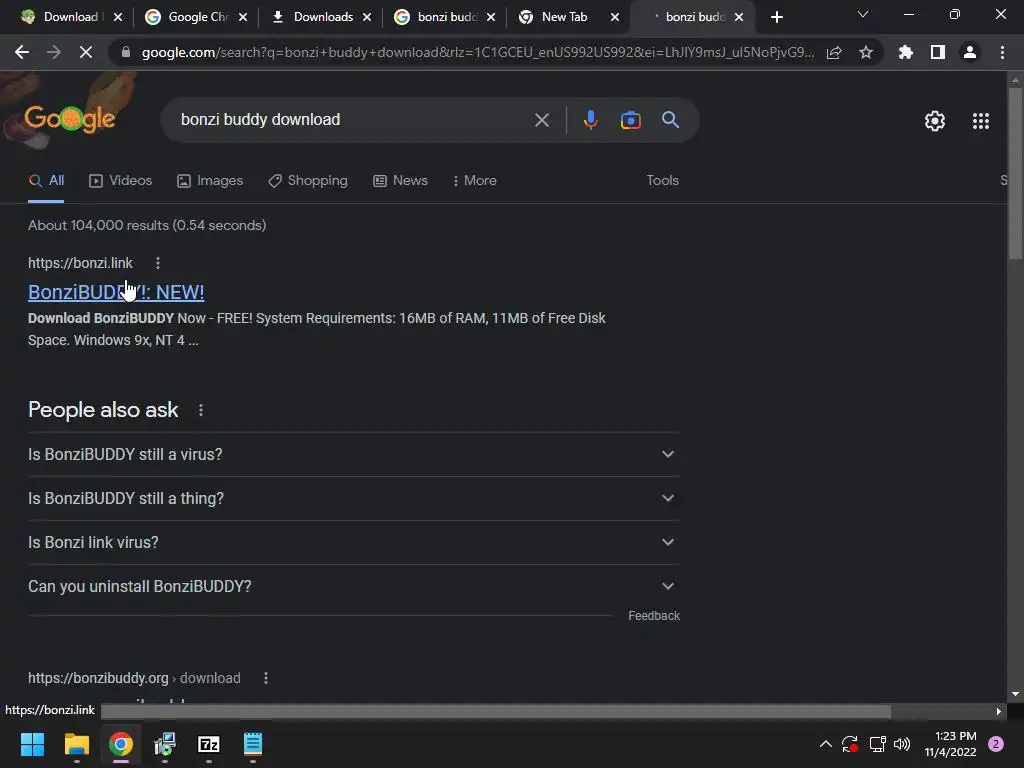
Task: Submit search with magnifier icon
Action: pos(671,120)
